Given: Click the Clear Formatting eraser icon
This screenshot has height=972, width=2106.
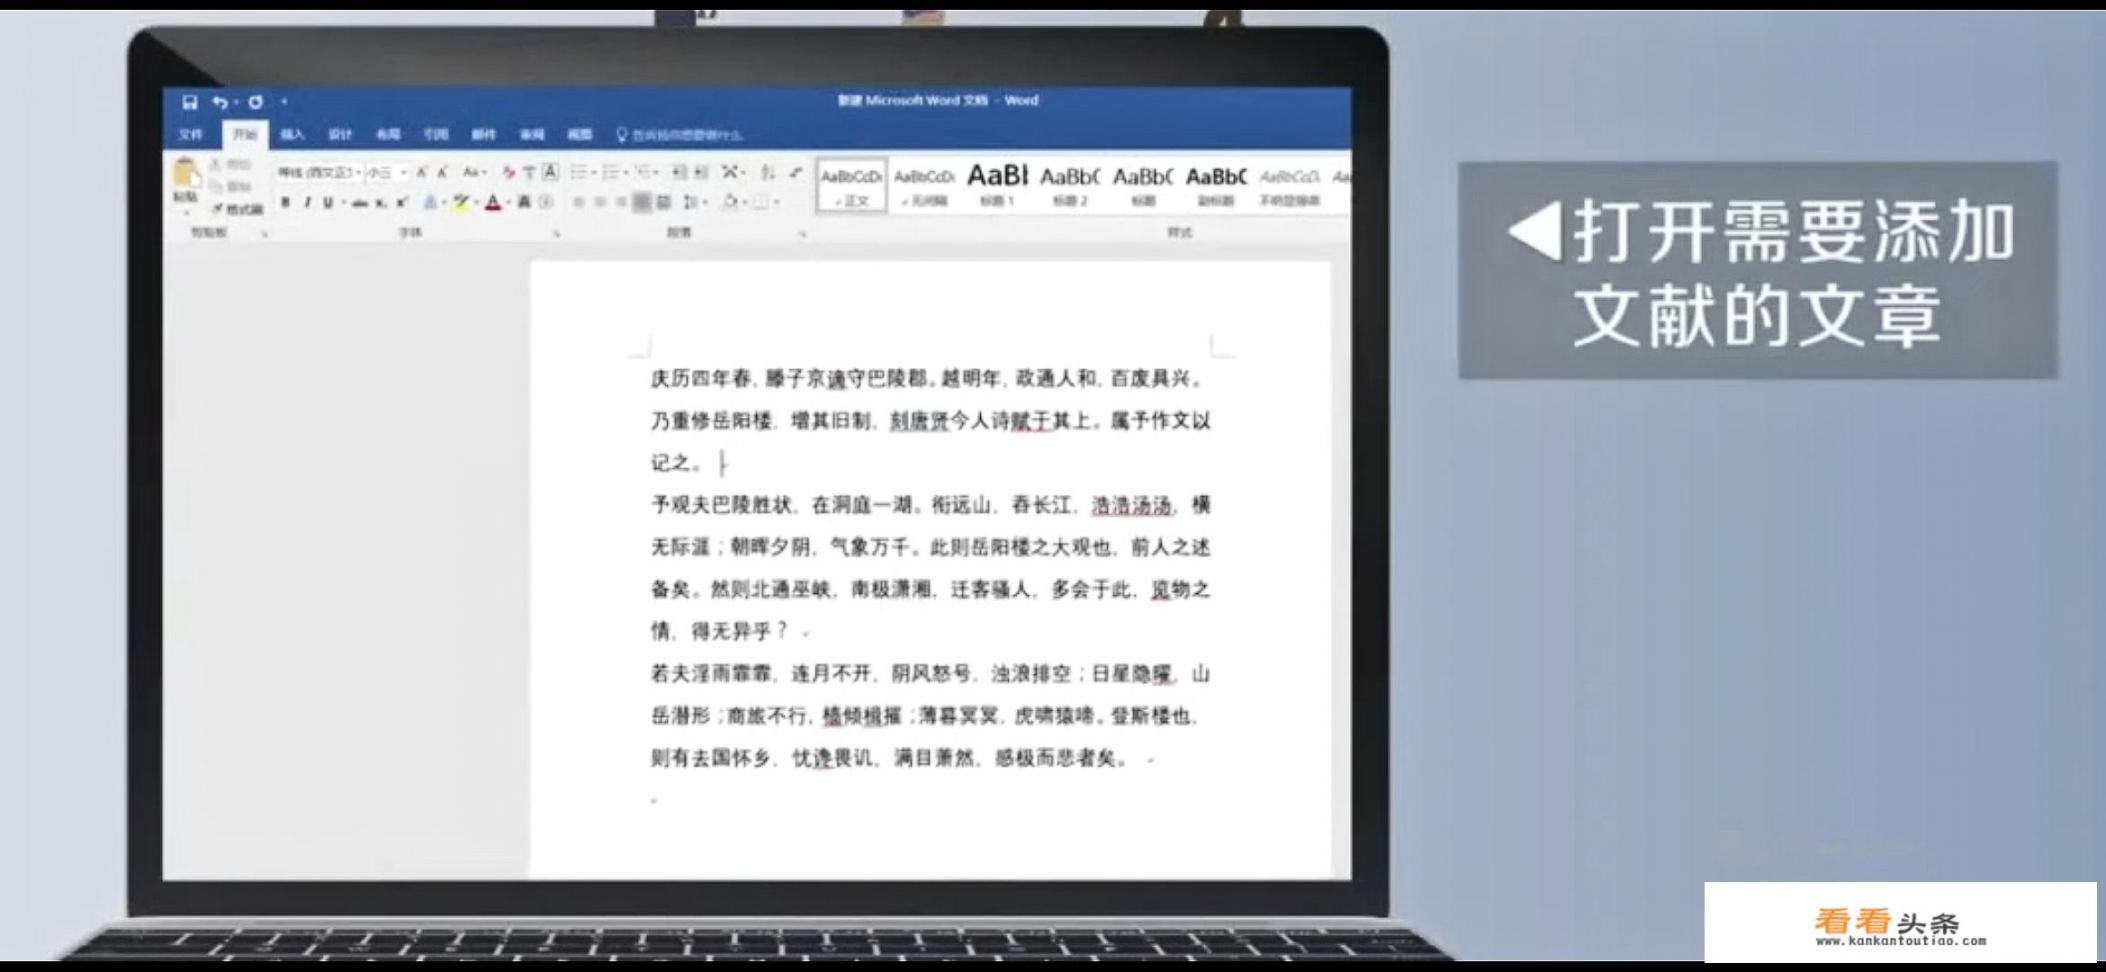Looking at the screenshot, I should pyautogui.click(x=508, y=173).
